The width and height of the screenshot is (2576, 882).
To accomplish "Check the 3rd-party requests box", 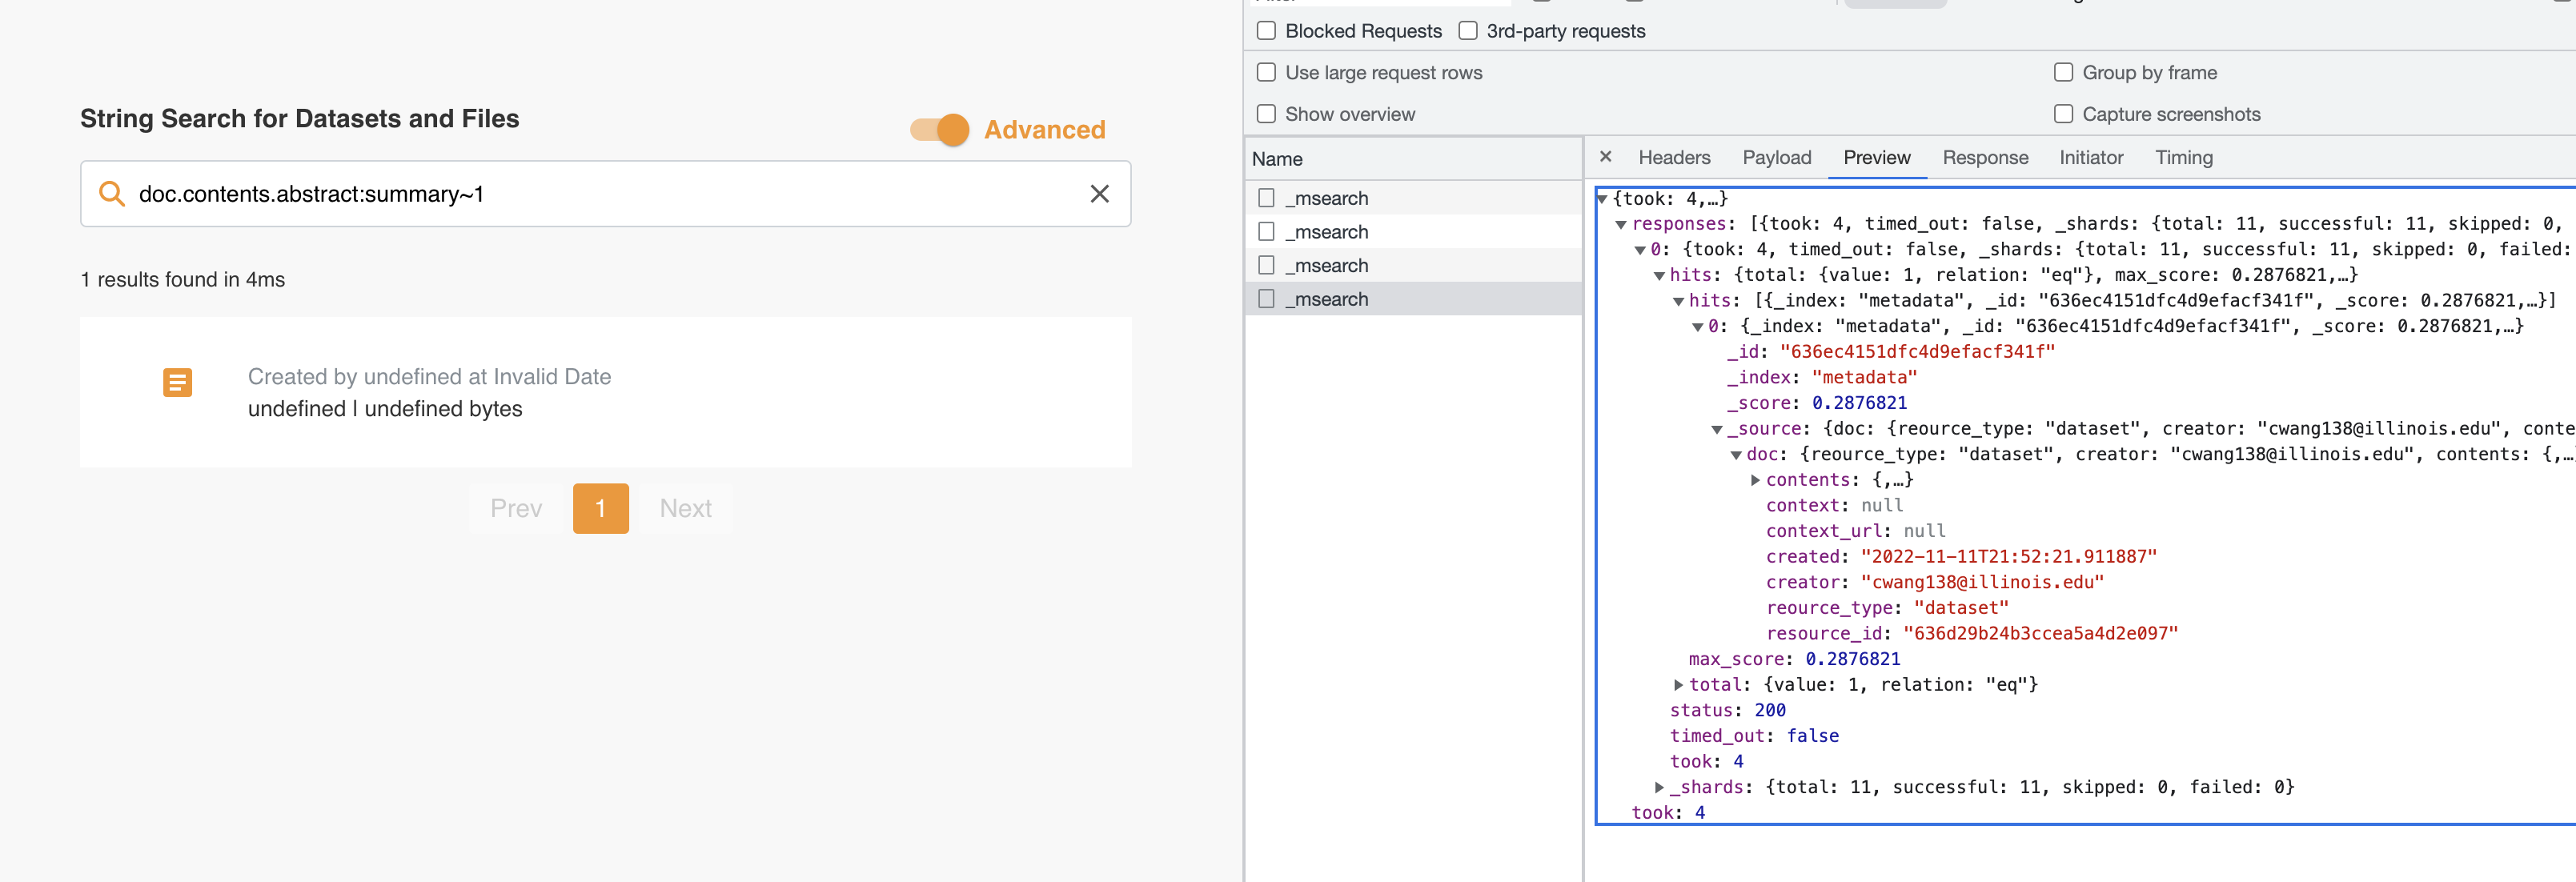I will (1468, 31).
